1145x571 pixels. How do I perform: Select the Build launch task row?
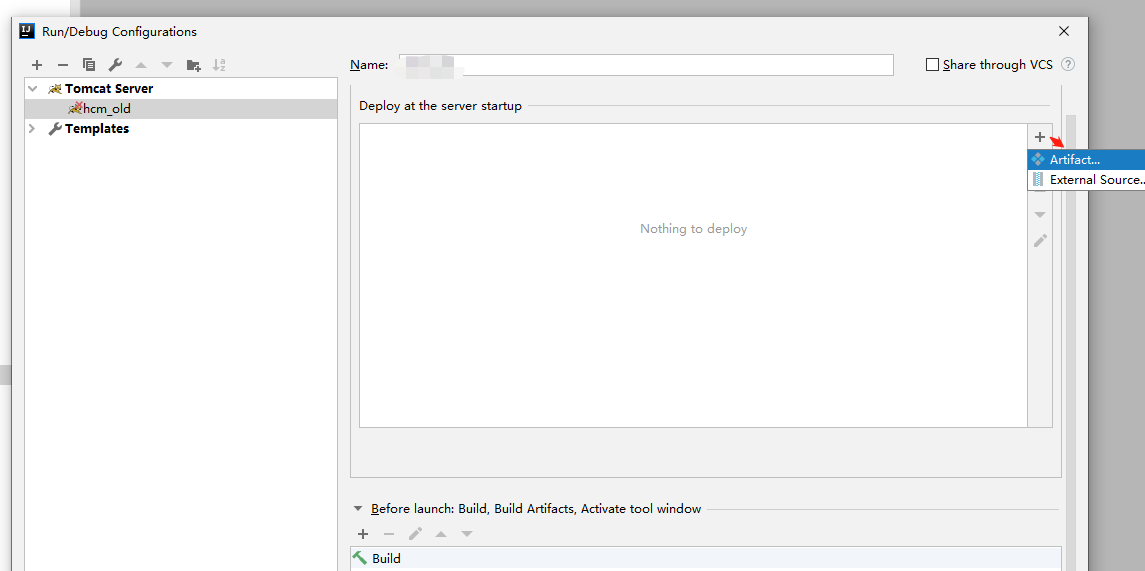(705, 559)
